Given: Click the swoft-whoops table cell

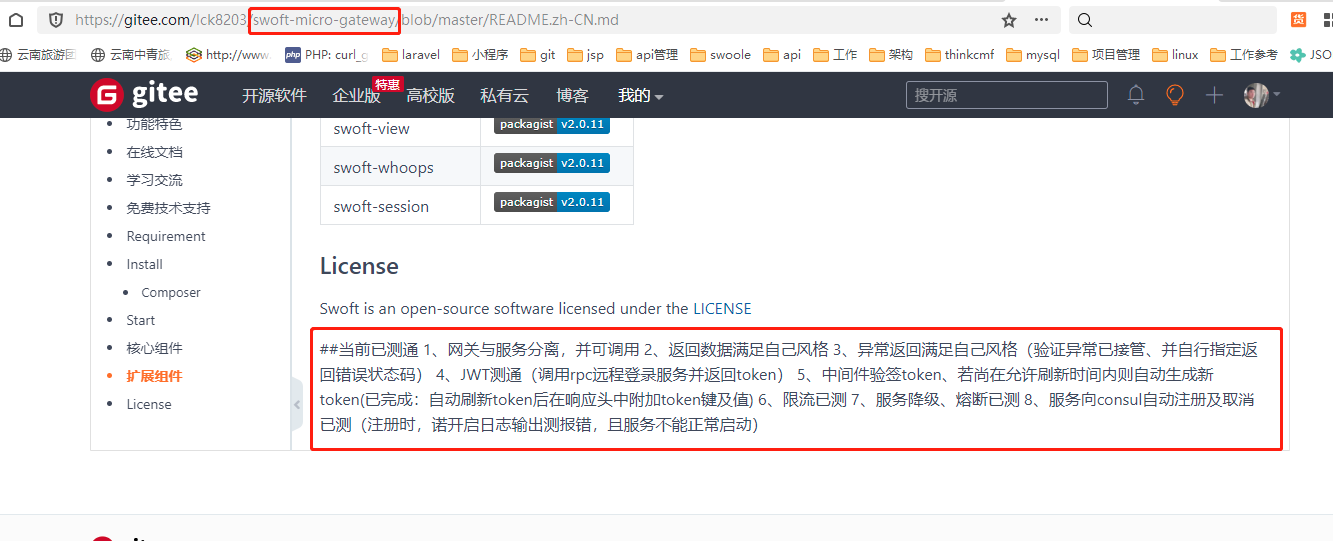Looking at the screenshot, I should pyautogui.click(x=400, y=167).
